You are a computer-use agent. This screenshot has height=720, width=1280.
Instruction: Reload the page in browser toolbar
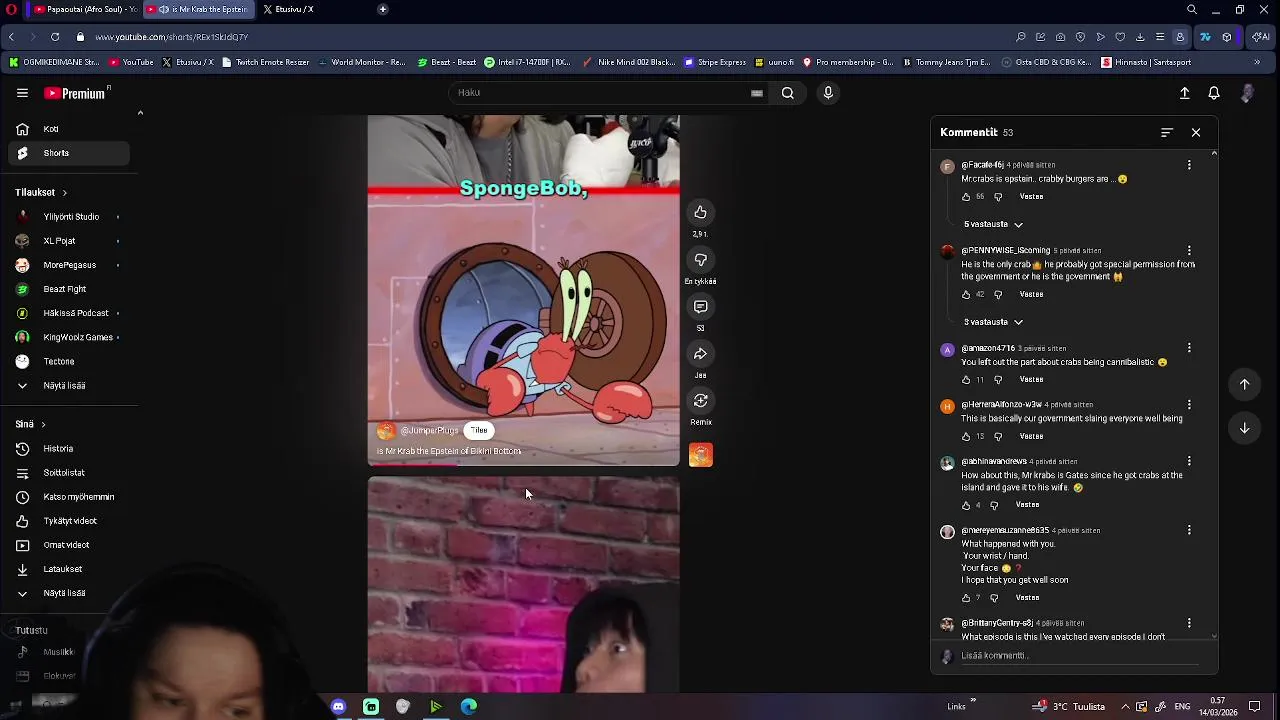pos(55,37)
